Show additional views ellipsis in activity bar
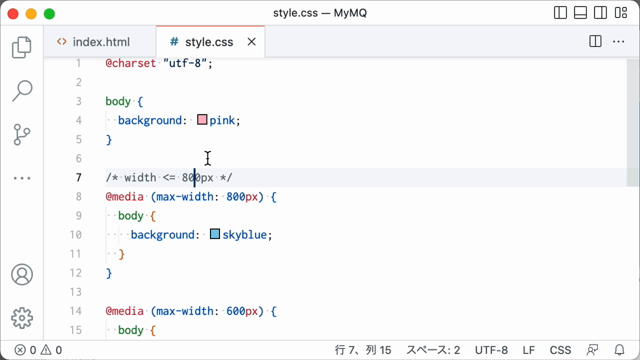The height and width of the screenshot is (360, 640). click(x=22, y=178)
